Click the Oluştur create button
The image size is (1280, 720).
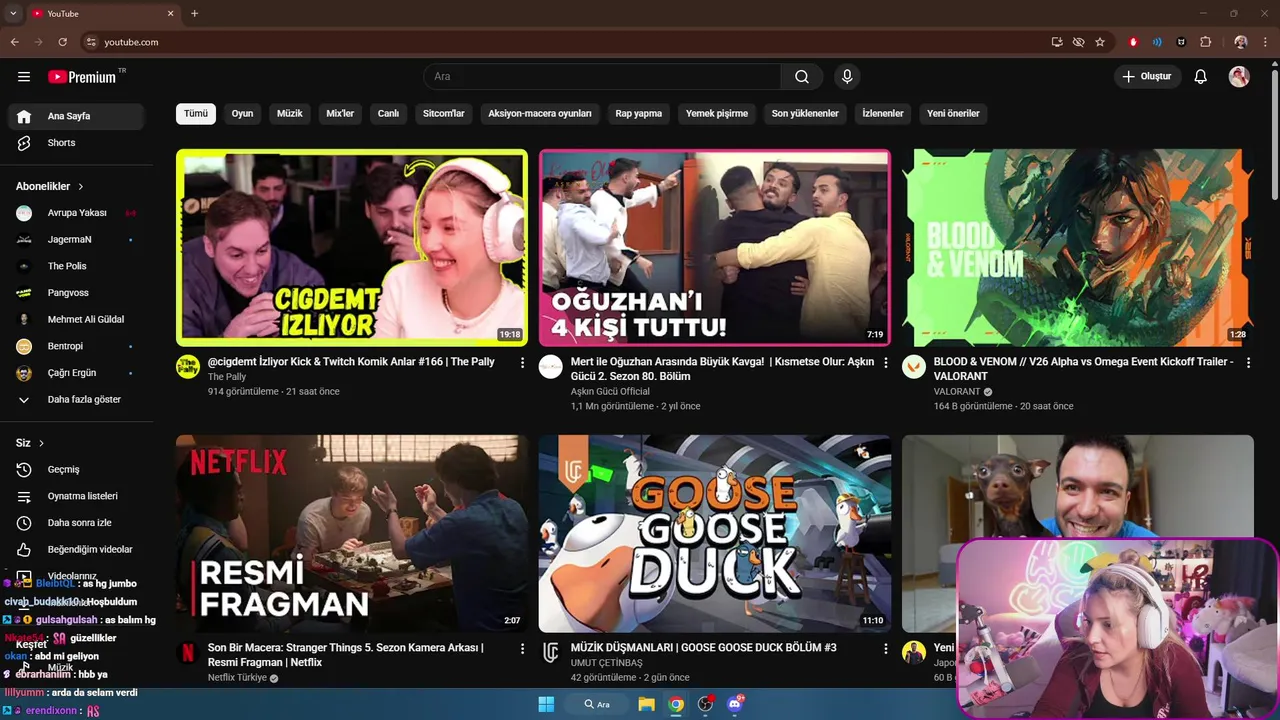tap(1147, 77)
